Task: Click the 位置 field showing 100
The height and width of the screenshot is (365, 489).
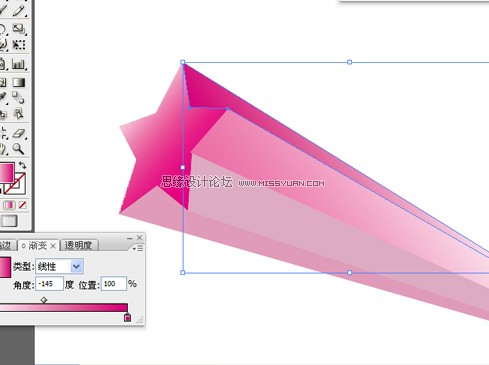Action: [x=114, y=284]
